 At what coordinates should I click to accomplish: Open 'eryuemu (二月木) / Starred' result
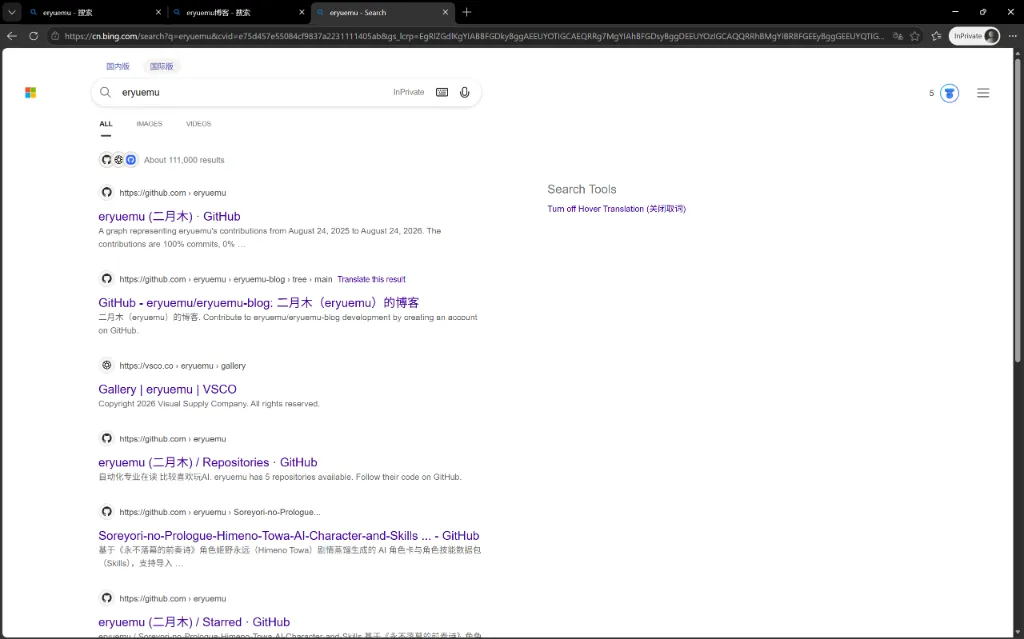194,621
